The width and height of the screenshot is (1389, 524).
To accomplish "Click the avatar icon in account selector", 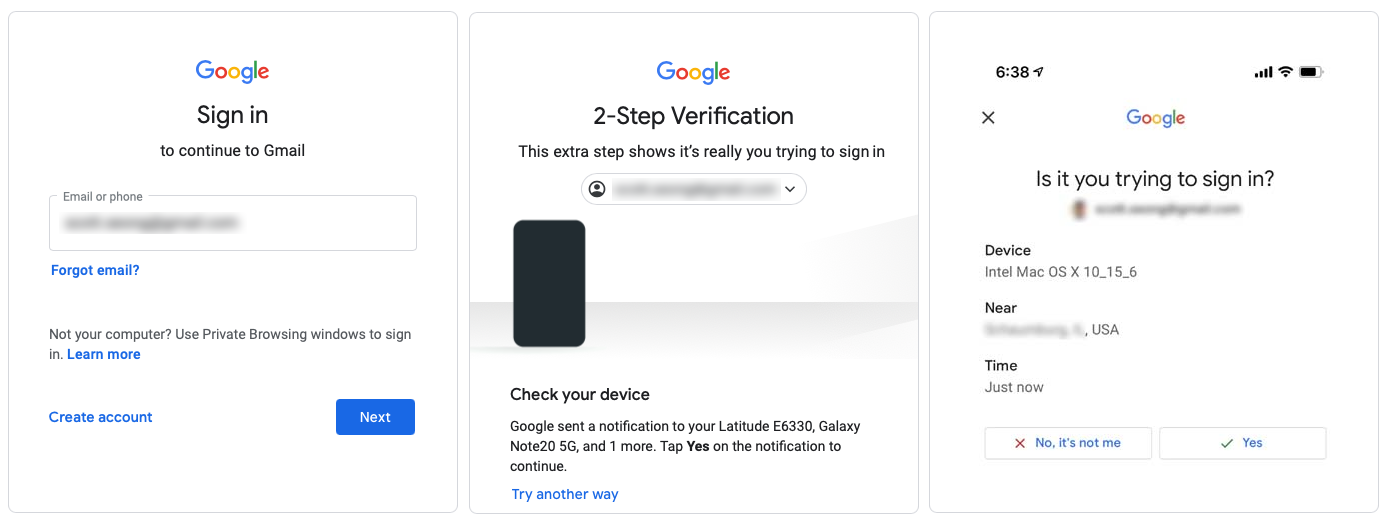I will coord(597,189).
